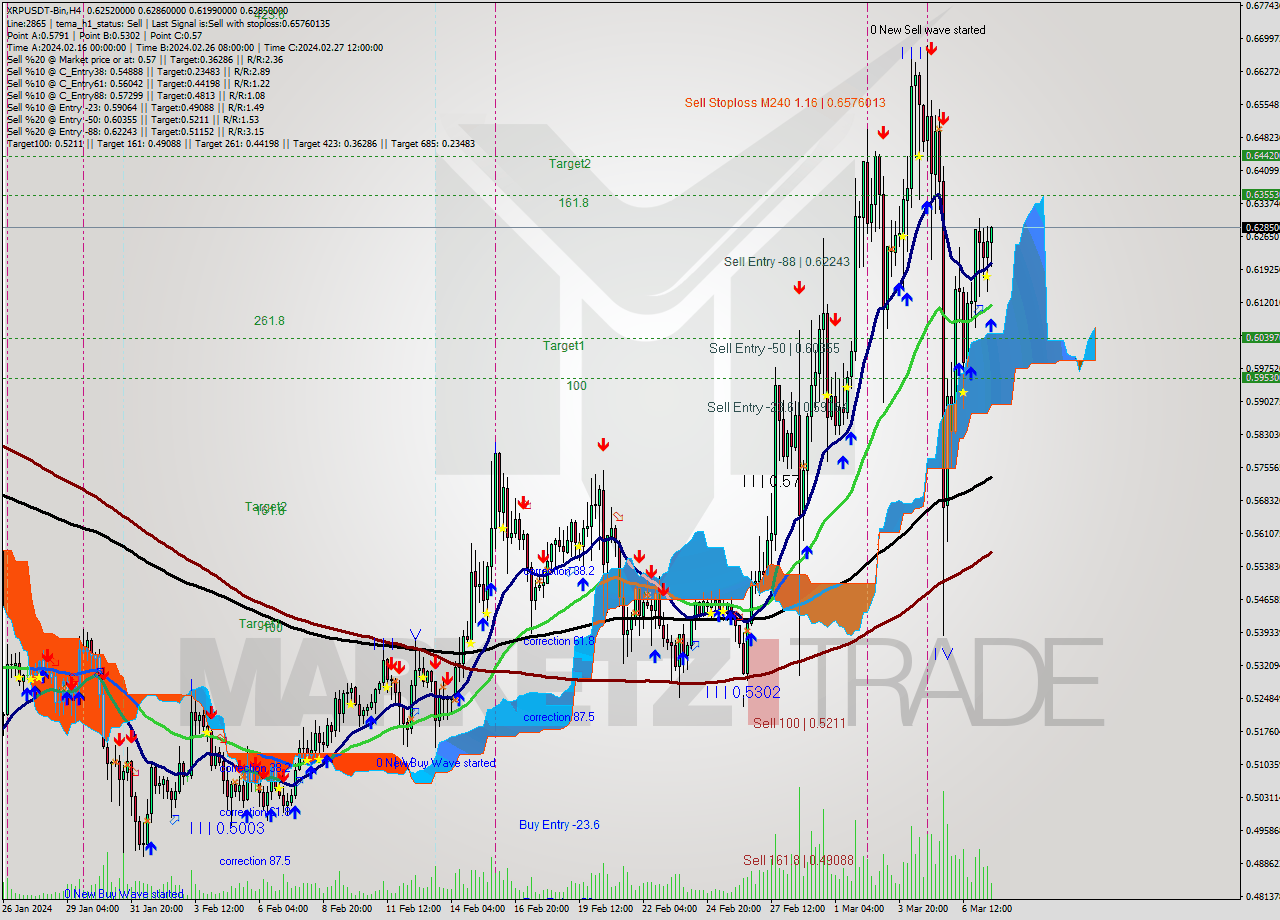Click the '26 Jan 2024' date on time axis
Image resolution: width=1280 pixels, height=920 pixels.
tap(28, 909)
